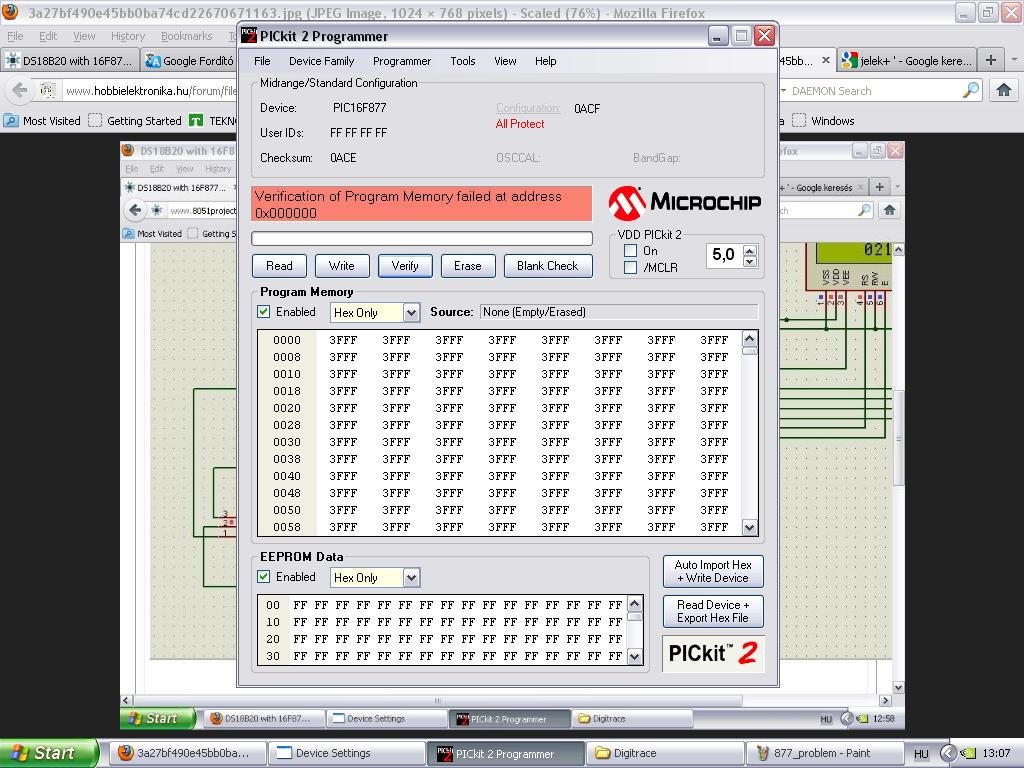Decrease VDD voltage with down arrow
This screenshot has height=768, width=1024.
point(750,261)
